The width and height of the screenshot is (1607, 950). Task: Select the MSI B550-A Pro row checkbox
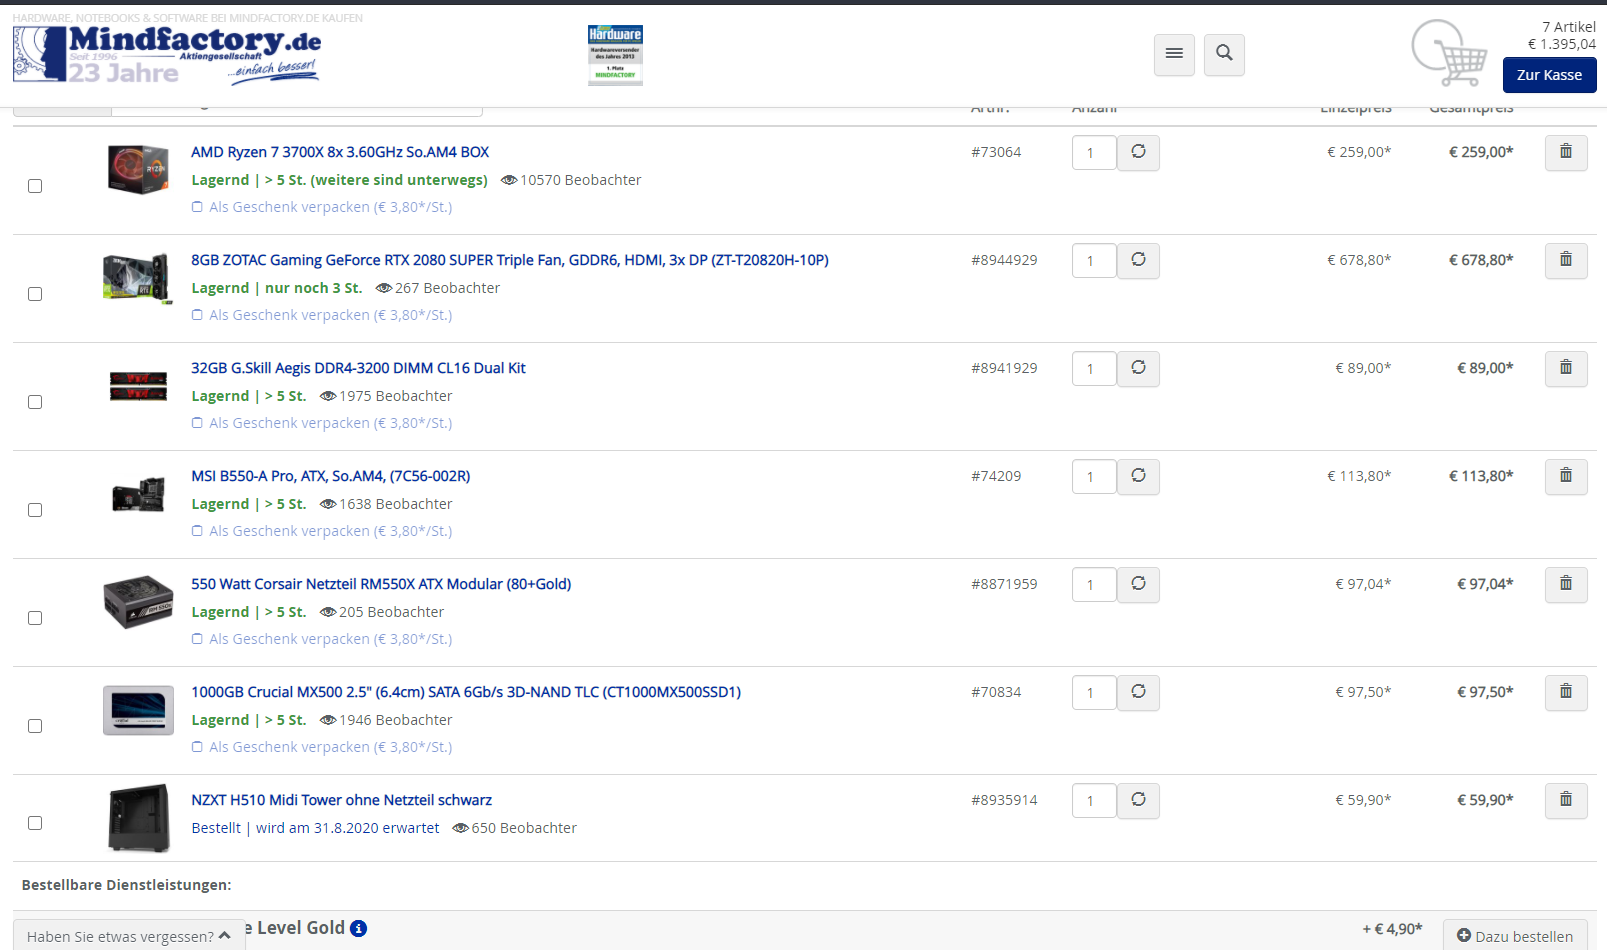click(x=35, y=510)
